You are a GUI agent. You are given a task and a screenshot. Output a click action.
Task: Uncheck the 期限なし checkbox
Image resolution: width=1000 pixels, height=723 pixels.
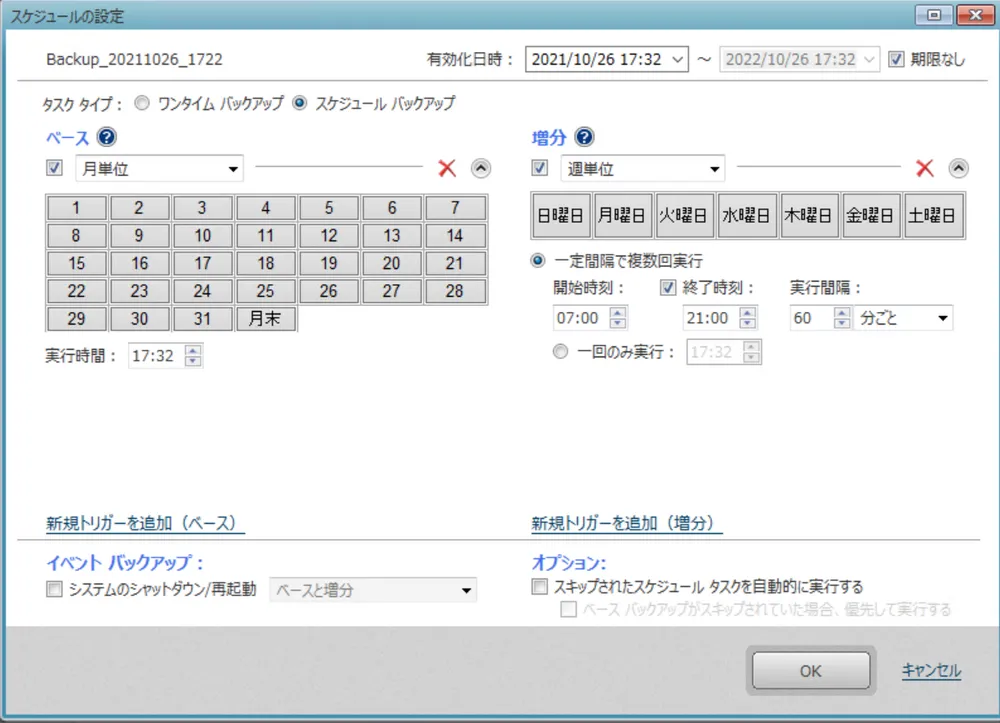pyautogui.click(x=897, y=60)
